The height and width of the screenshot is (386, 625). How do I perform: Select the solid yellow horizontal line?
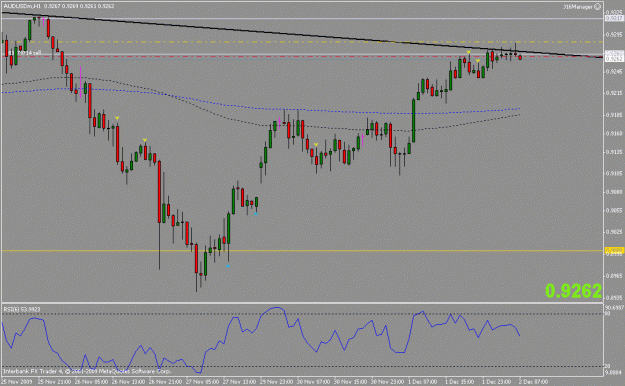[302, 250]
